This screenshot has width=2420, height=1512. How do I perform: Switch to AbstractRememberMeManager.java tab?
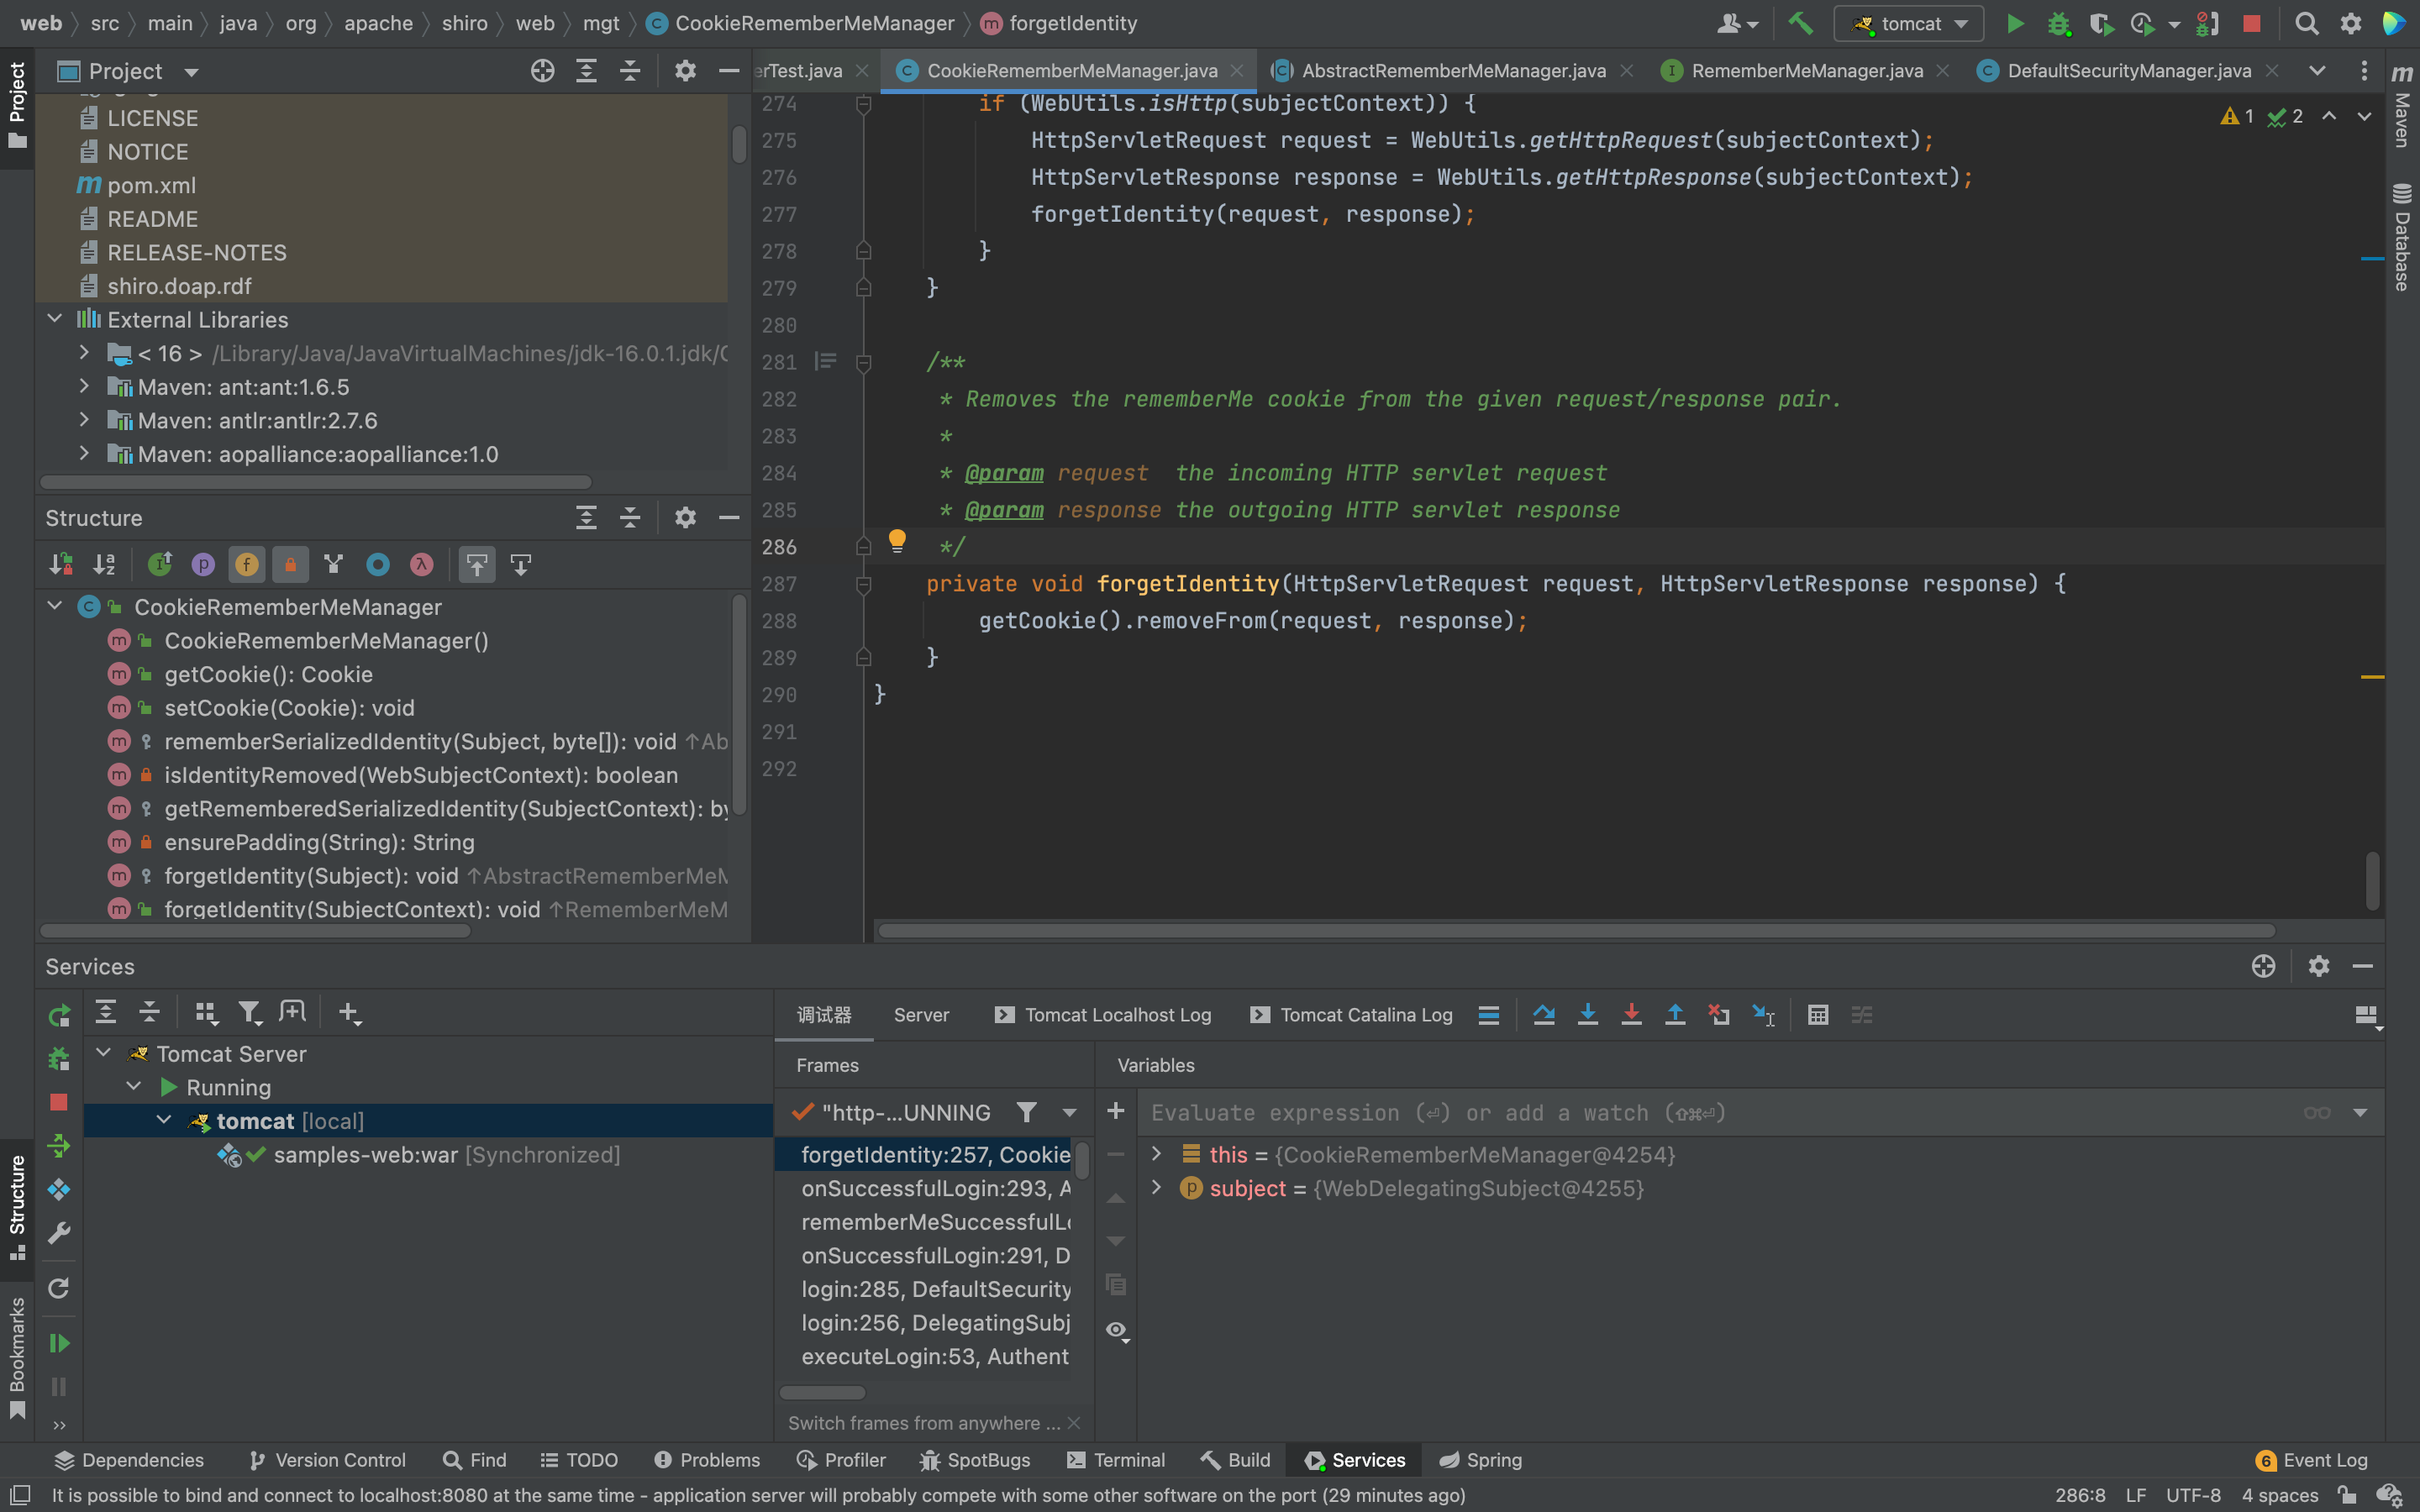(1453, 70)
